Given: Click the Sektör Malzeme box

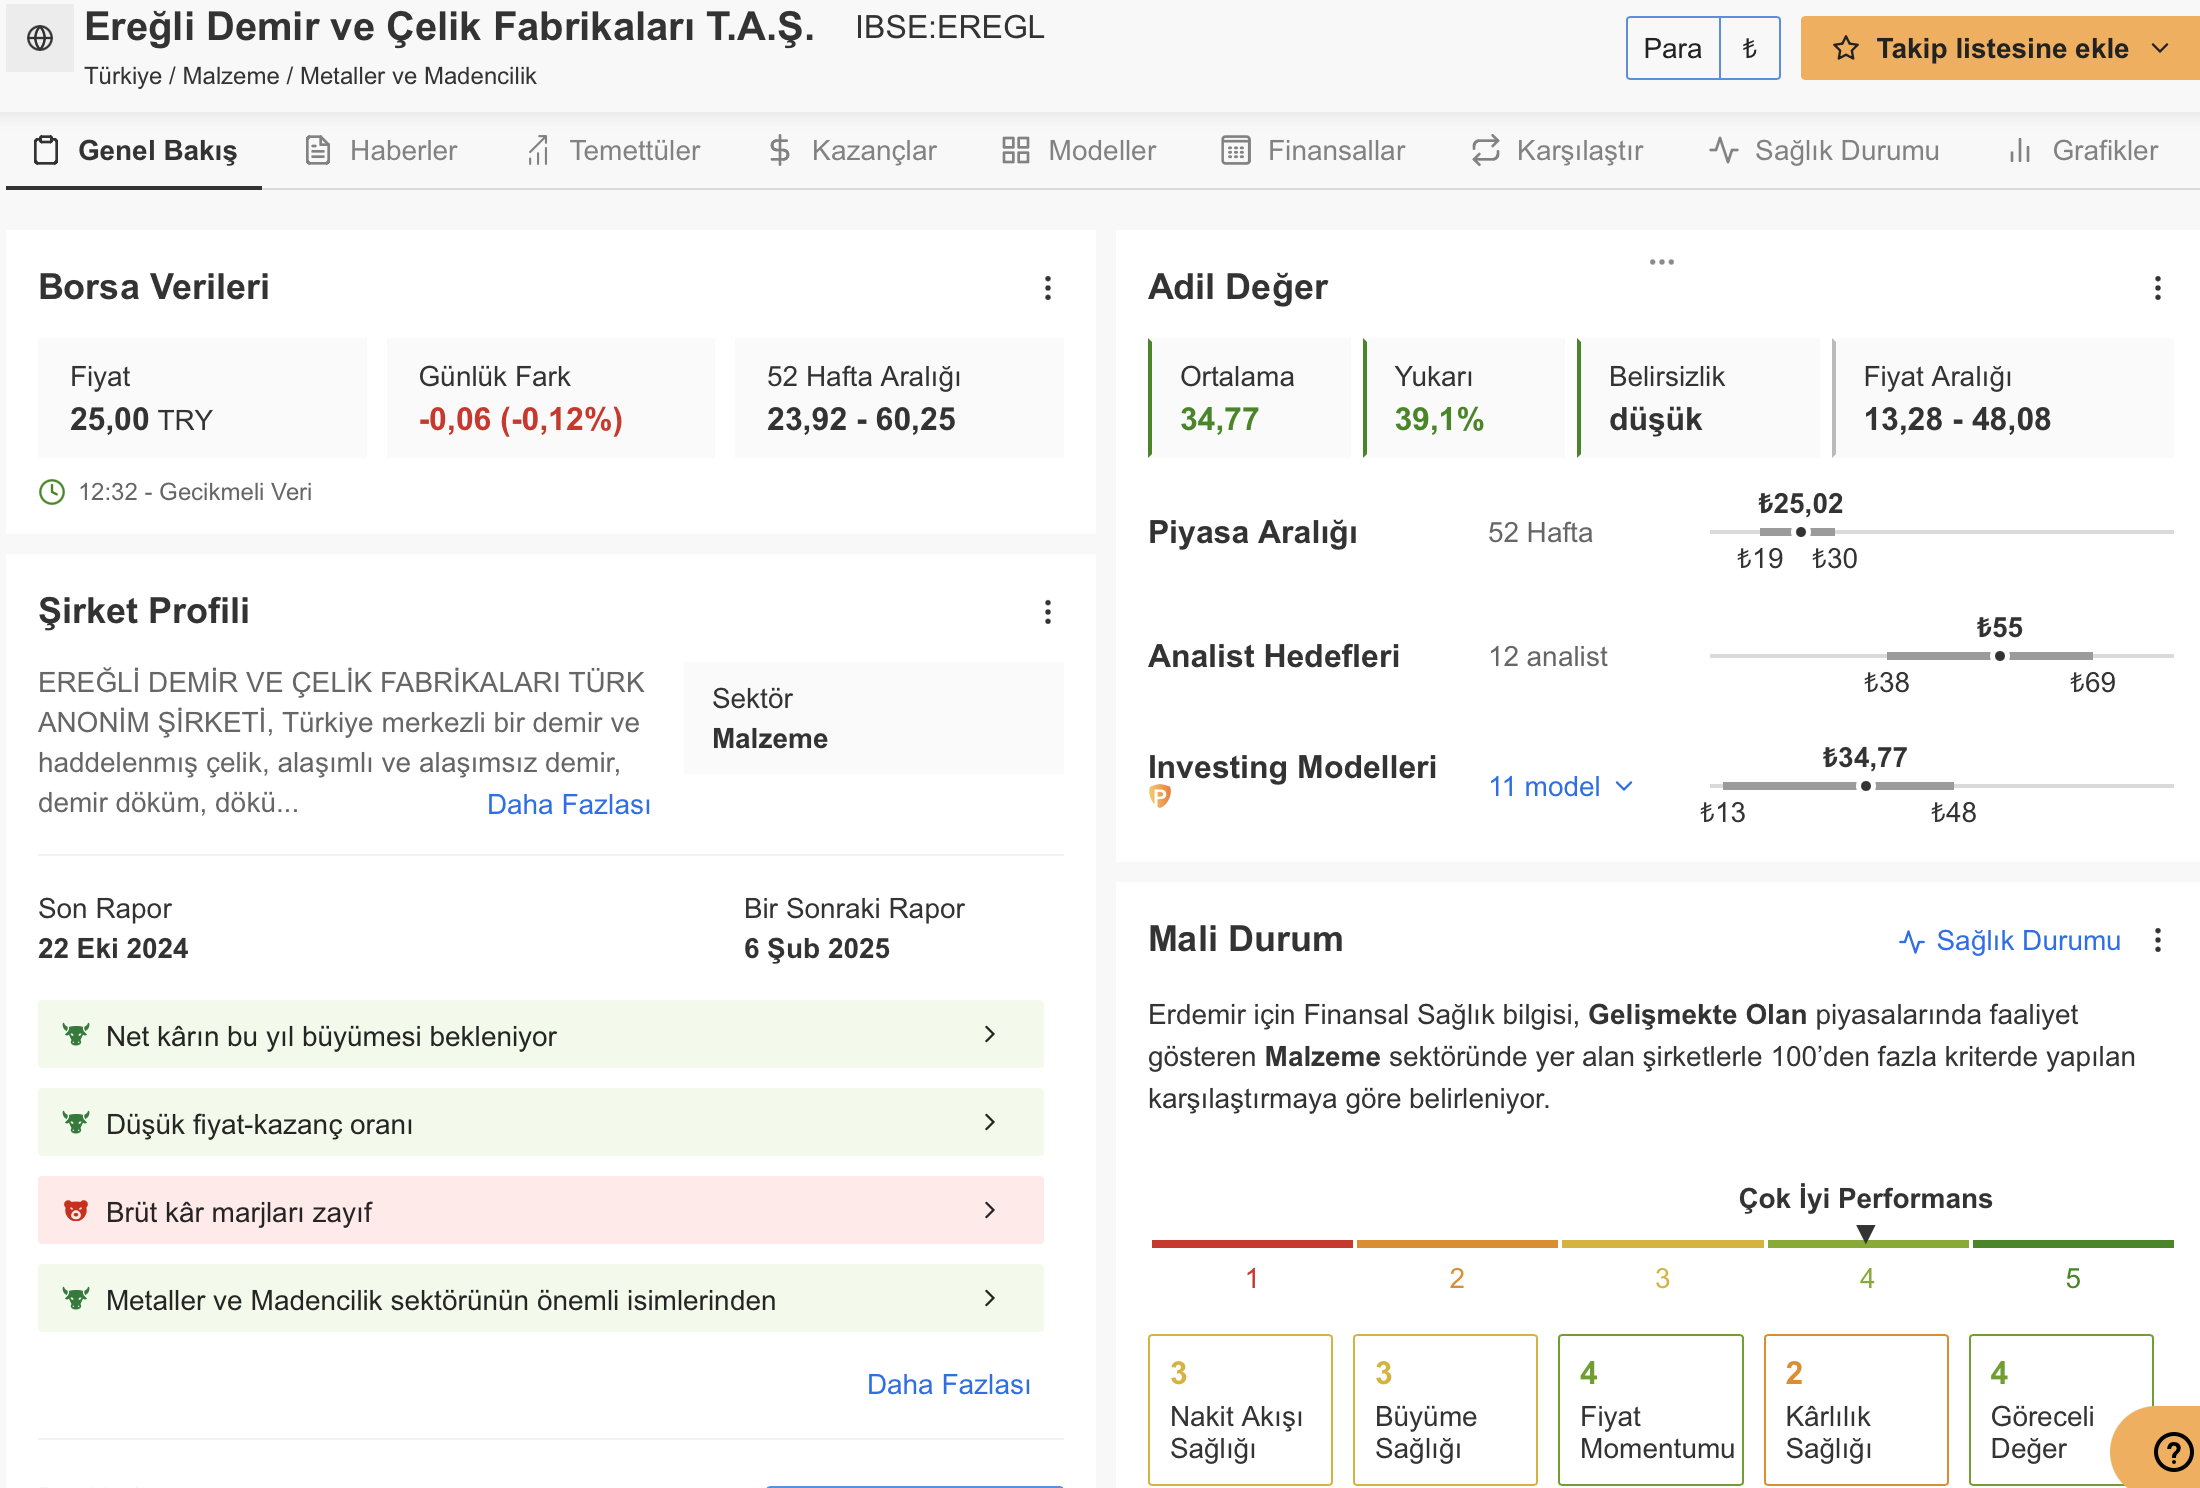Looking at the screenshot, I should [x=874, y=718].
